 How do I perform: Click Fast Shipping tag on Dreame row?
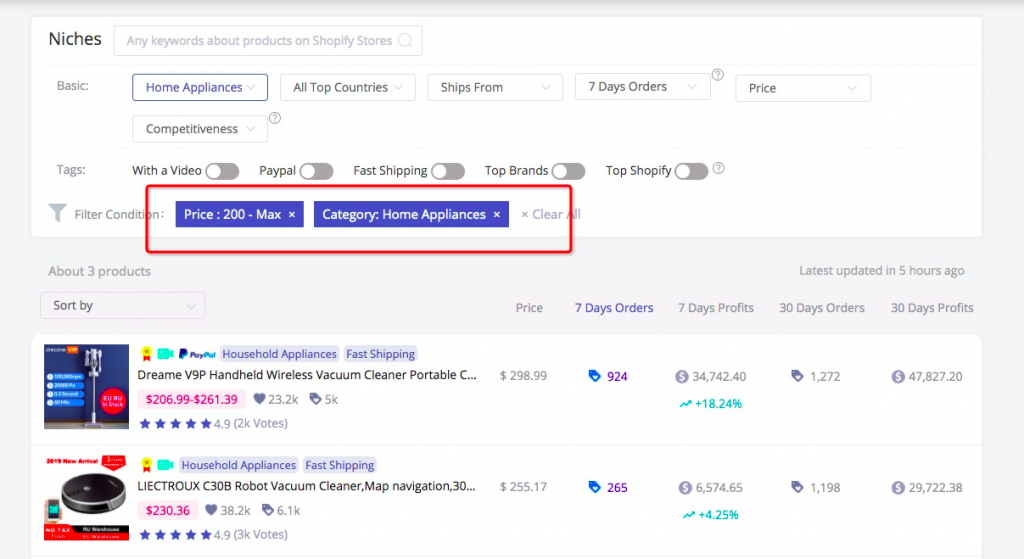(380, 354)
